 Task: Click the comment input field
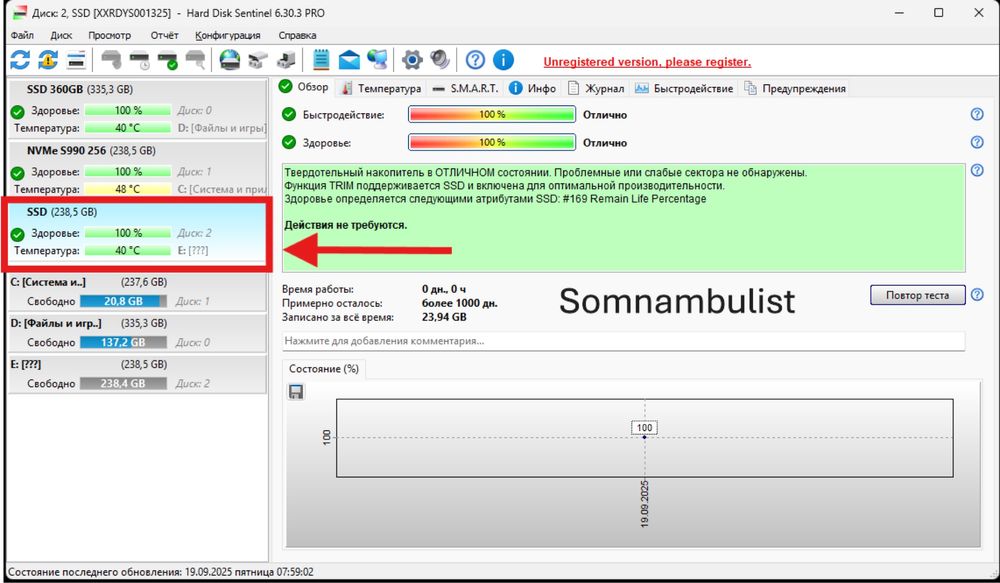coord(623,341)
